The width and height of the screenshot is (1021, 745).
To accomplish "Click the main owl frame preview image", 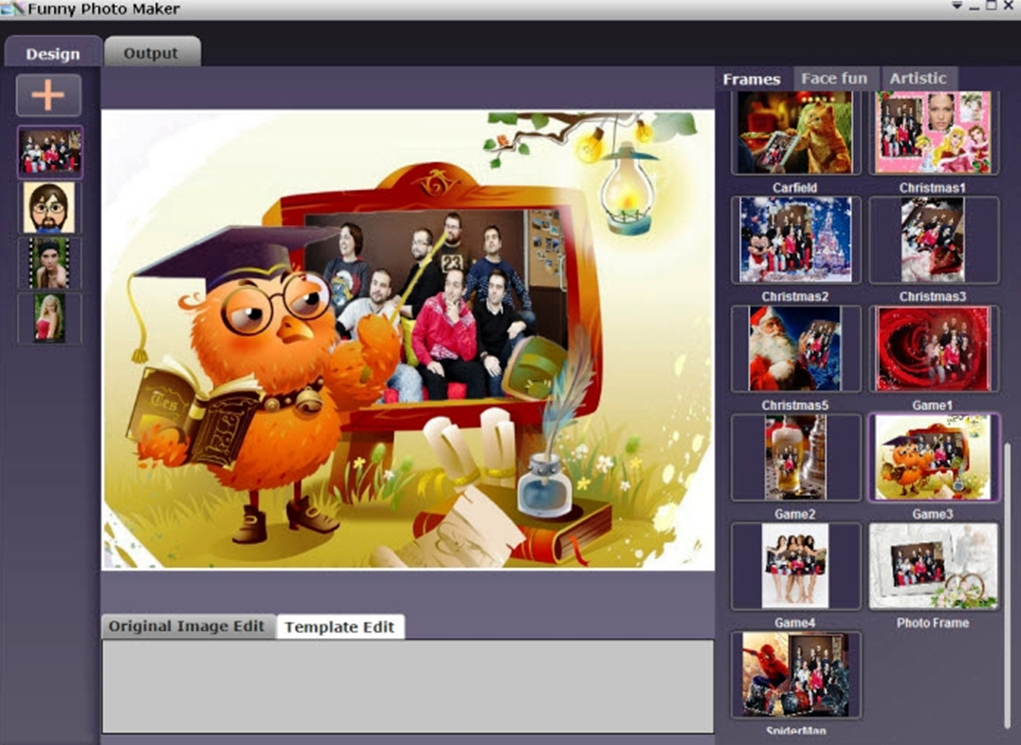I will click(x=408, y=339).
